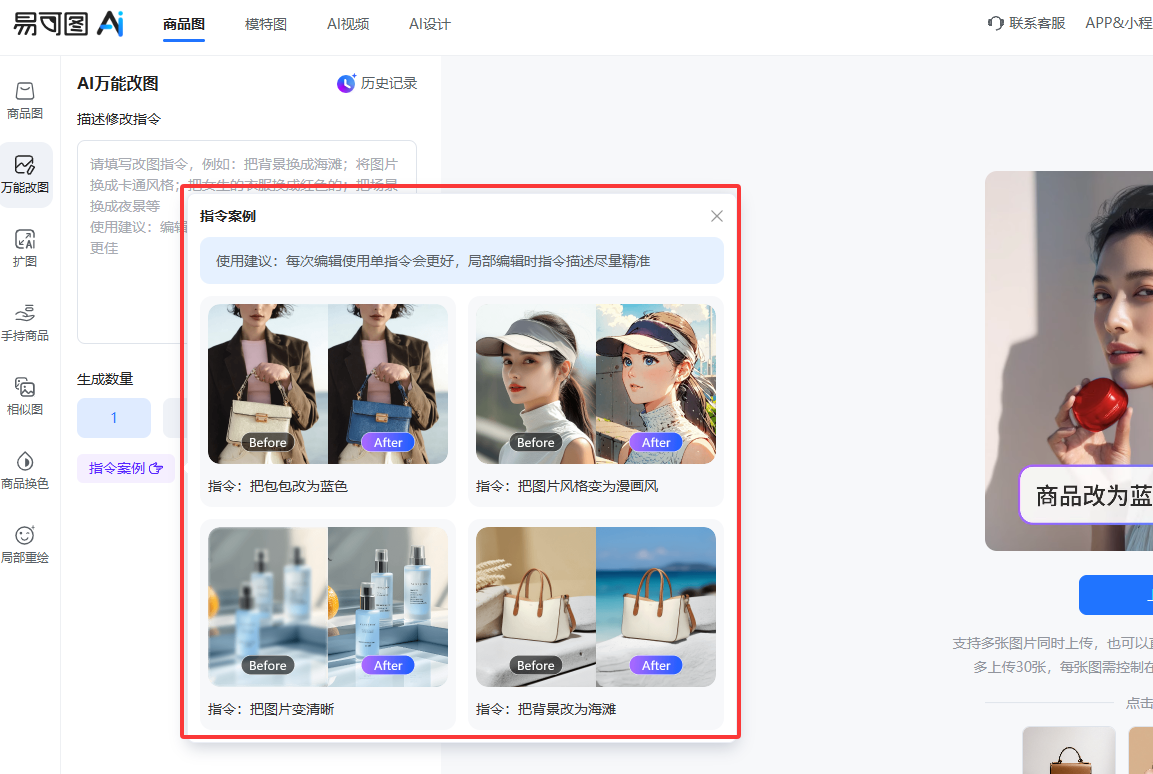Open 历史记录 history clock icon
Image resolution: width=1153 pixels, height=774 pixels.
(346, 84)
